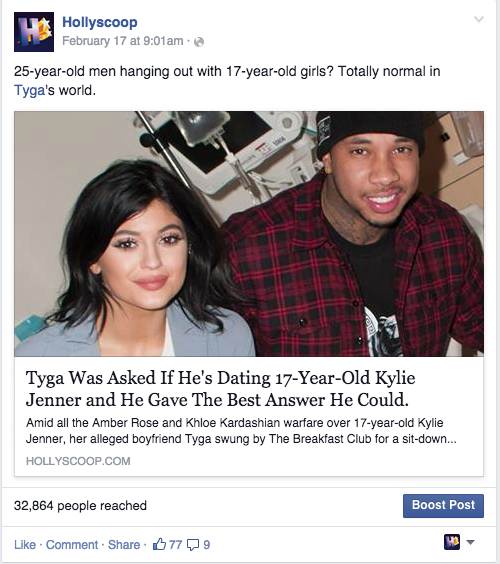Select the Share action link
The height and width of the screenshot is (564, 500).
click(124, 545)
